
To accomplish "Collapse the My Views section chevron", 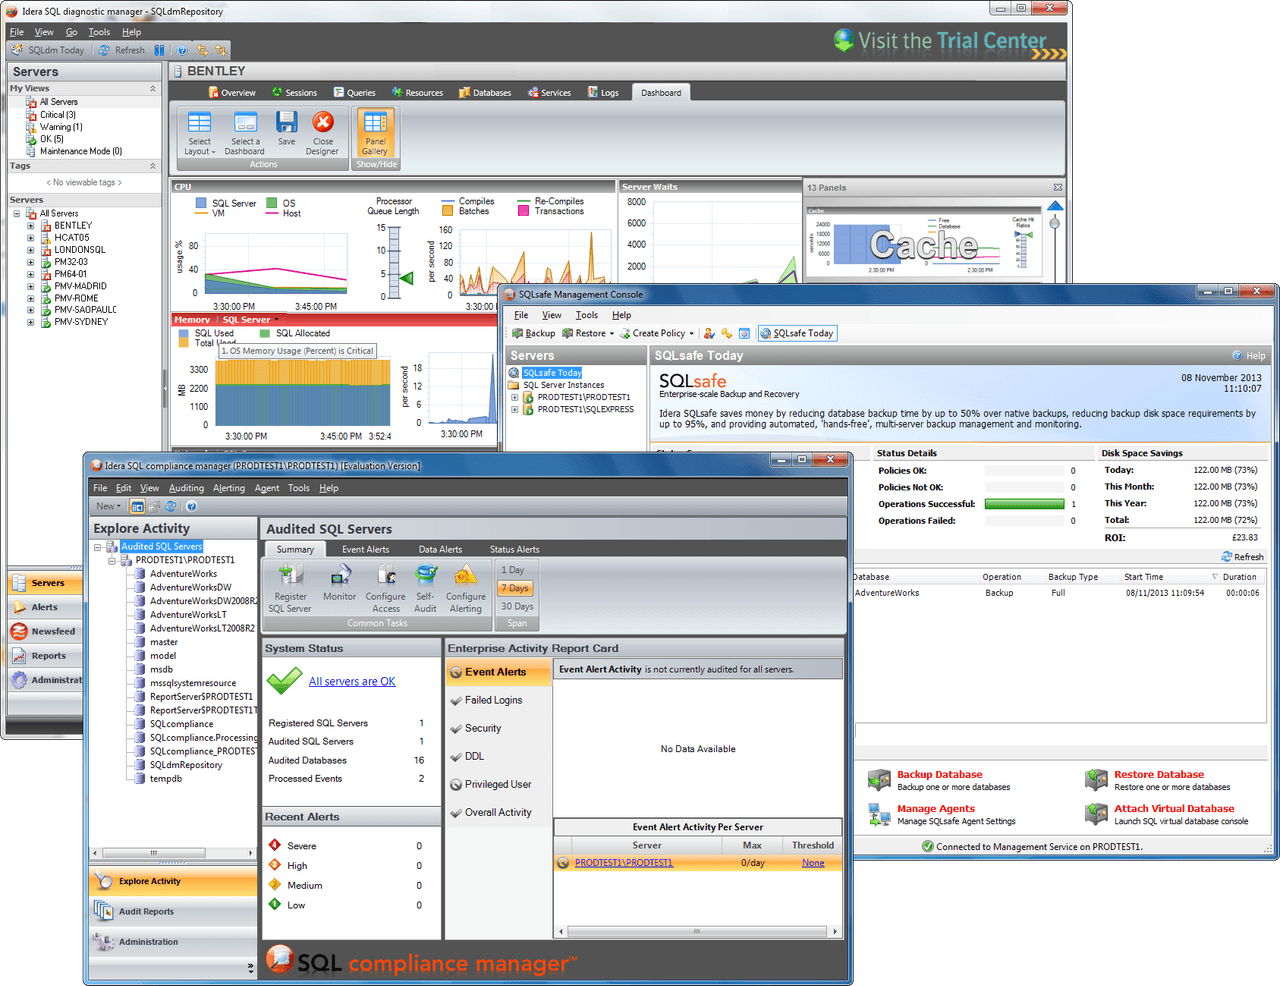I will tap(153, 89).
